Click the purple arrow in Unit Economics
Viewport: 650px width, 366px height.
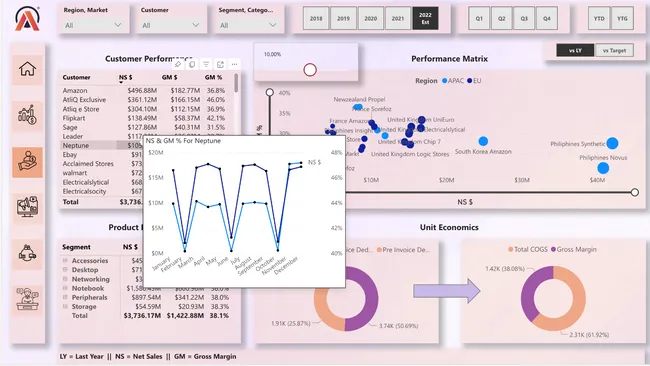click(447, 291)
